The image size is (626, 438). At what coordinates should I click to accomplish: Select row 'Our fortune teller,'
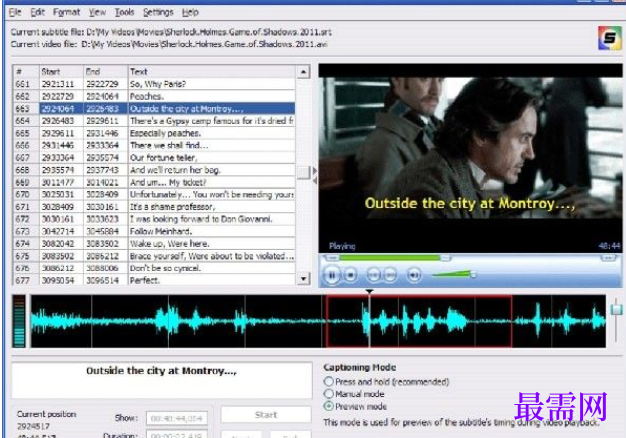[x=154, y=158]
